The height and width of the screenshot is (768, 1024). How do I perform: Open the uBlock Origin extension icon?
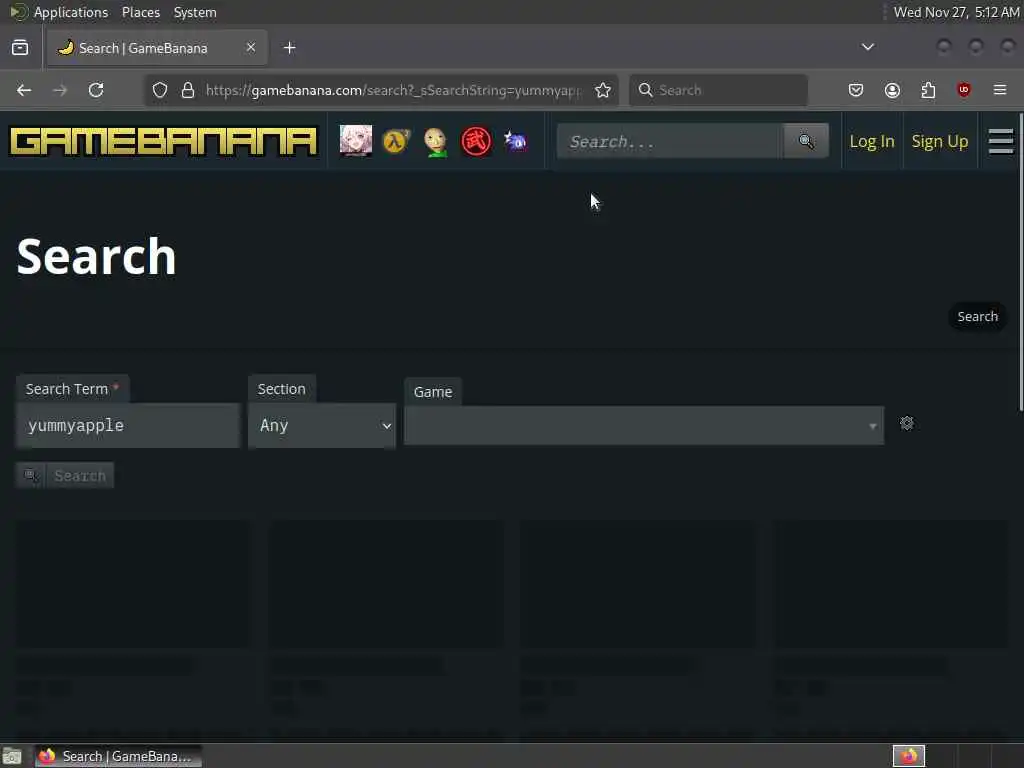pyautogui.click(x=964, y=90)
